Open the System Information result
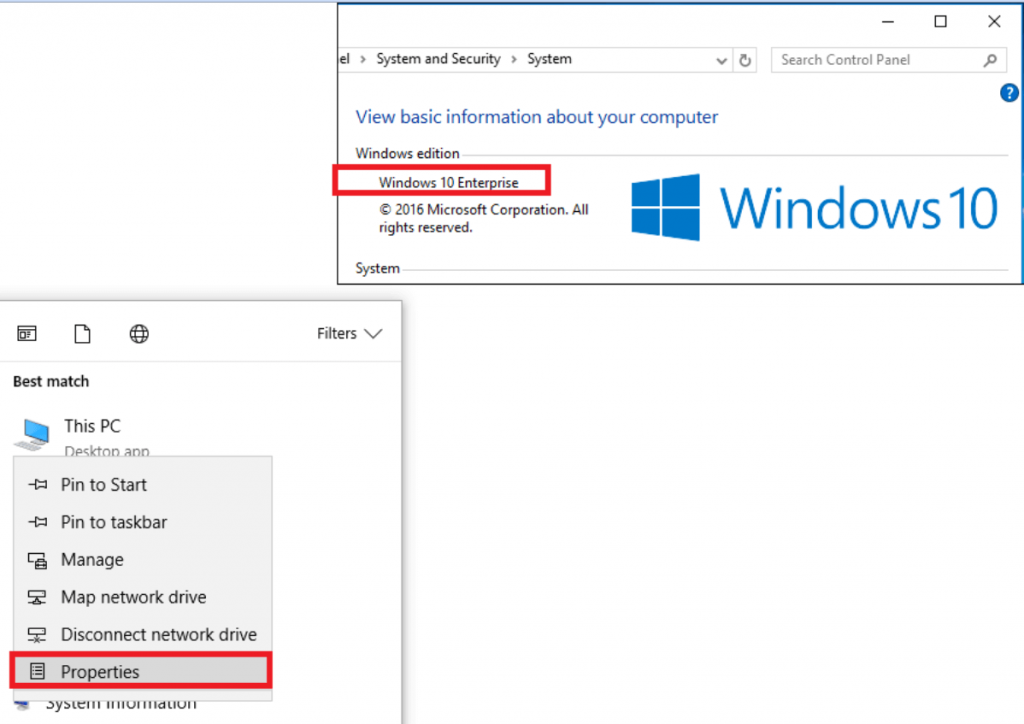1024x724 pixels. pyautogui.click(x=120, y=702)
